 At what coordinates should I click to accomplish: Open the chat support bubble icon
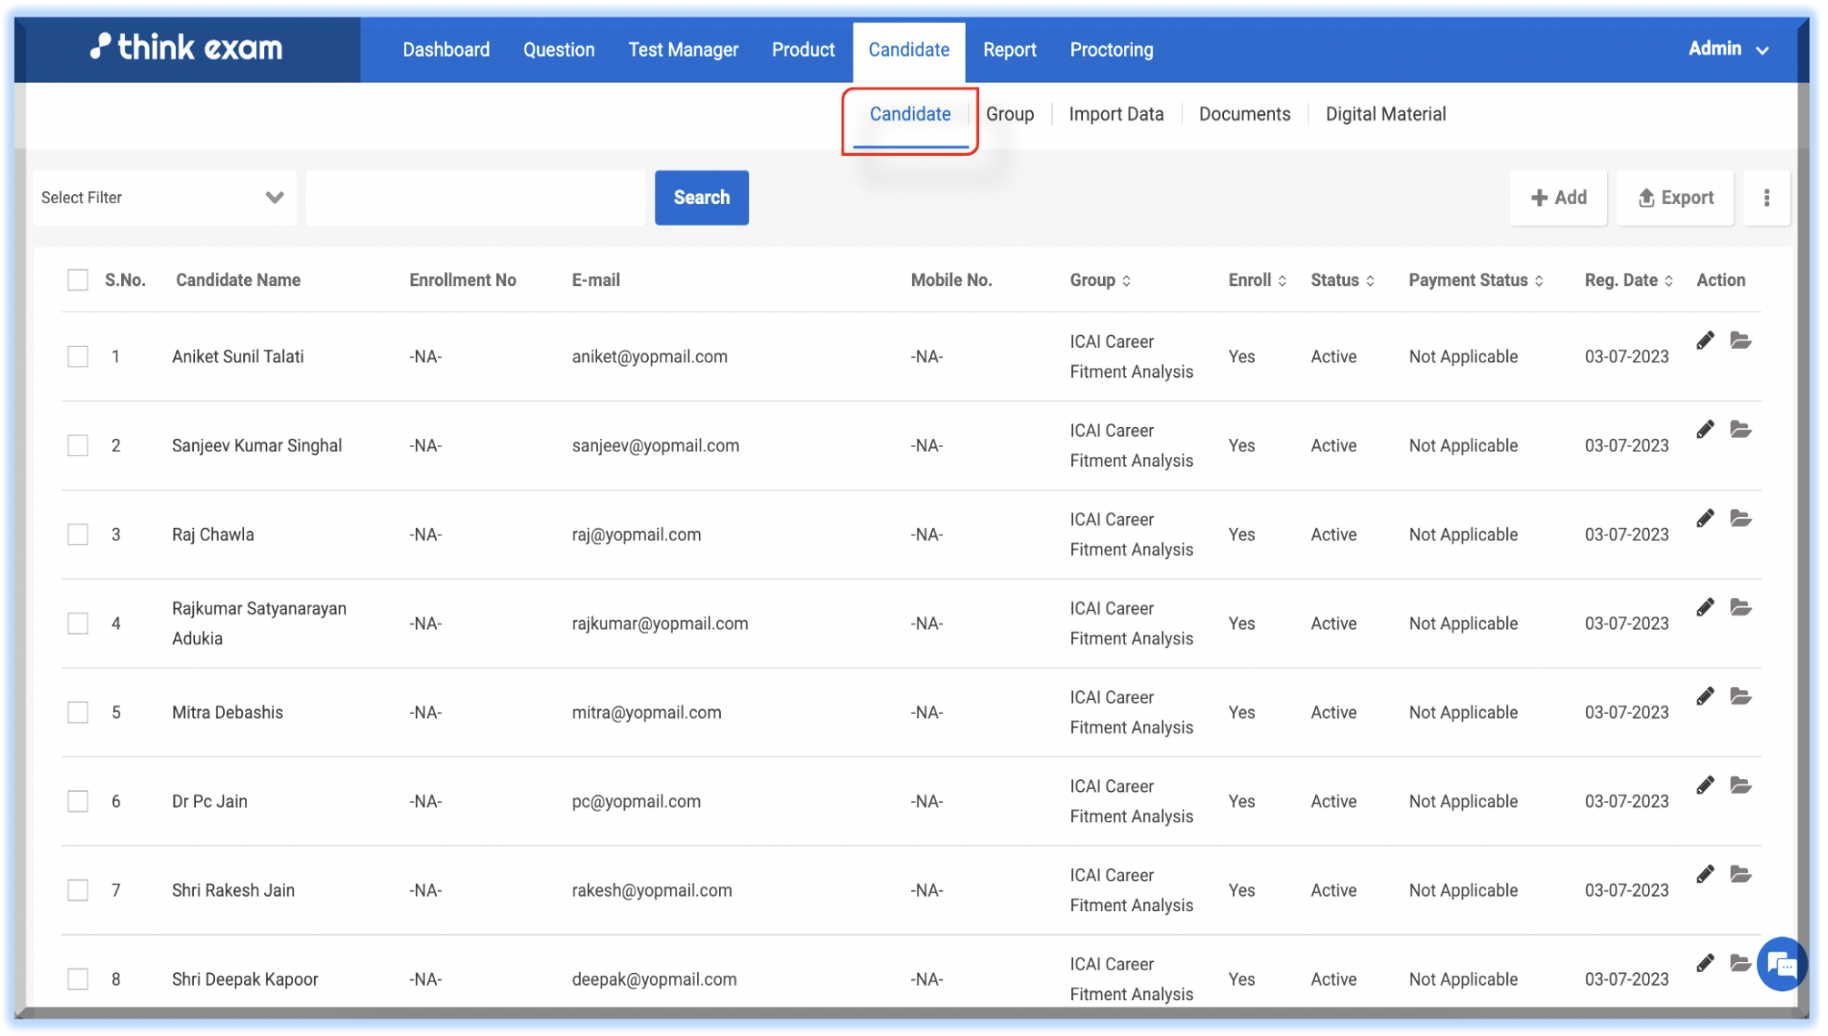[x=1782, y=964]
